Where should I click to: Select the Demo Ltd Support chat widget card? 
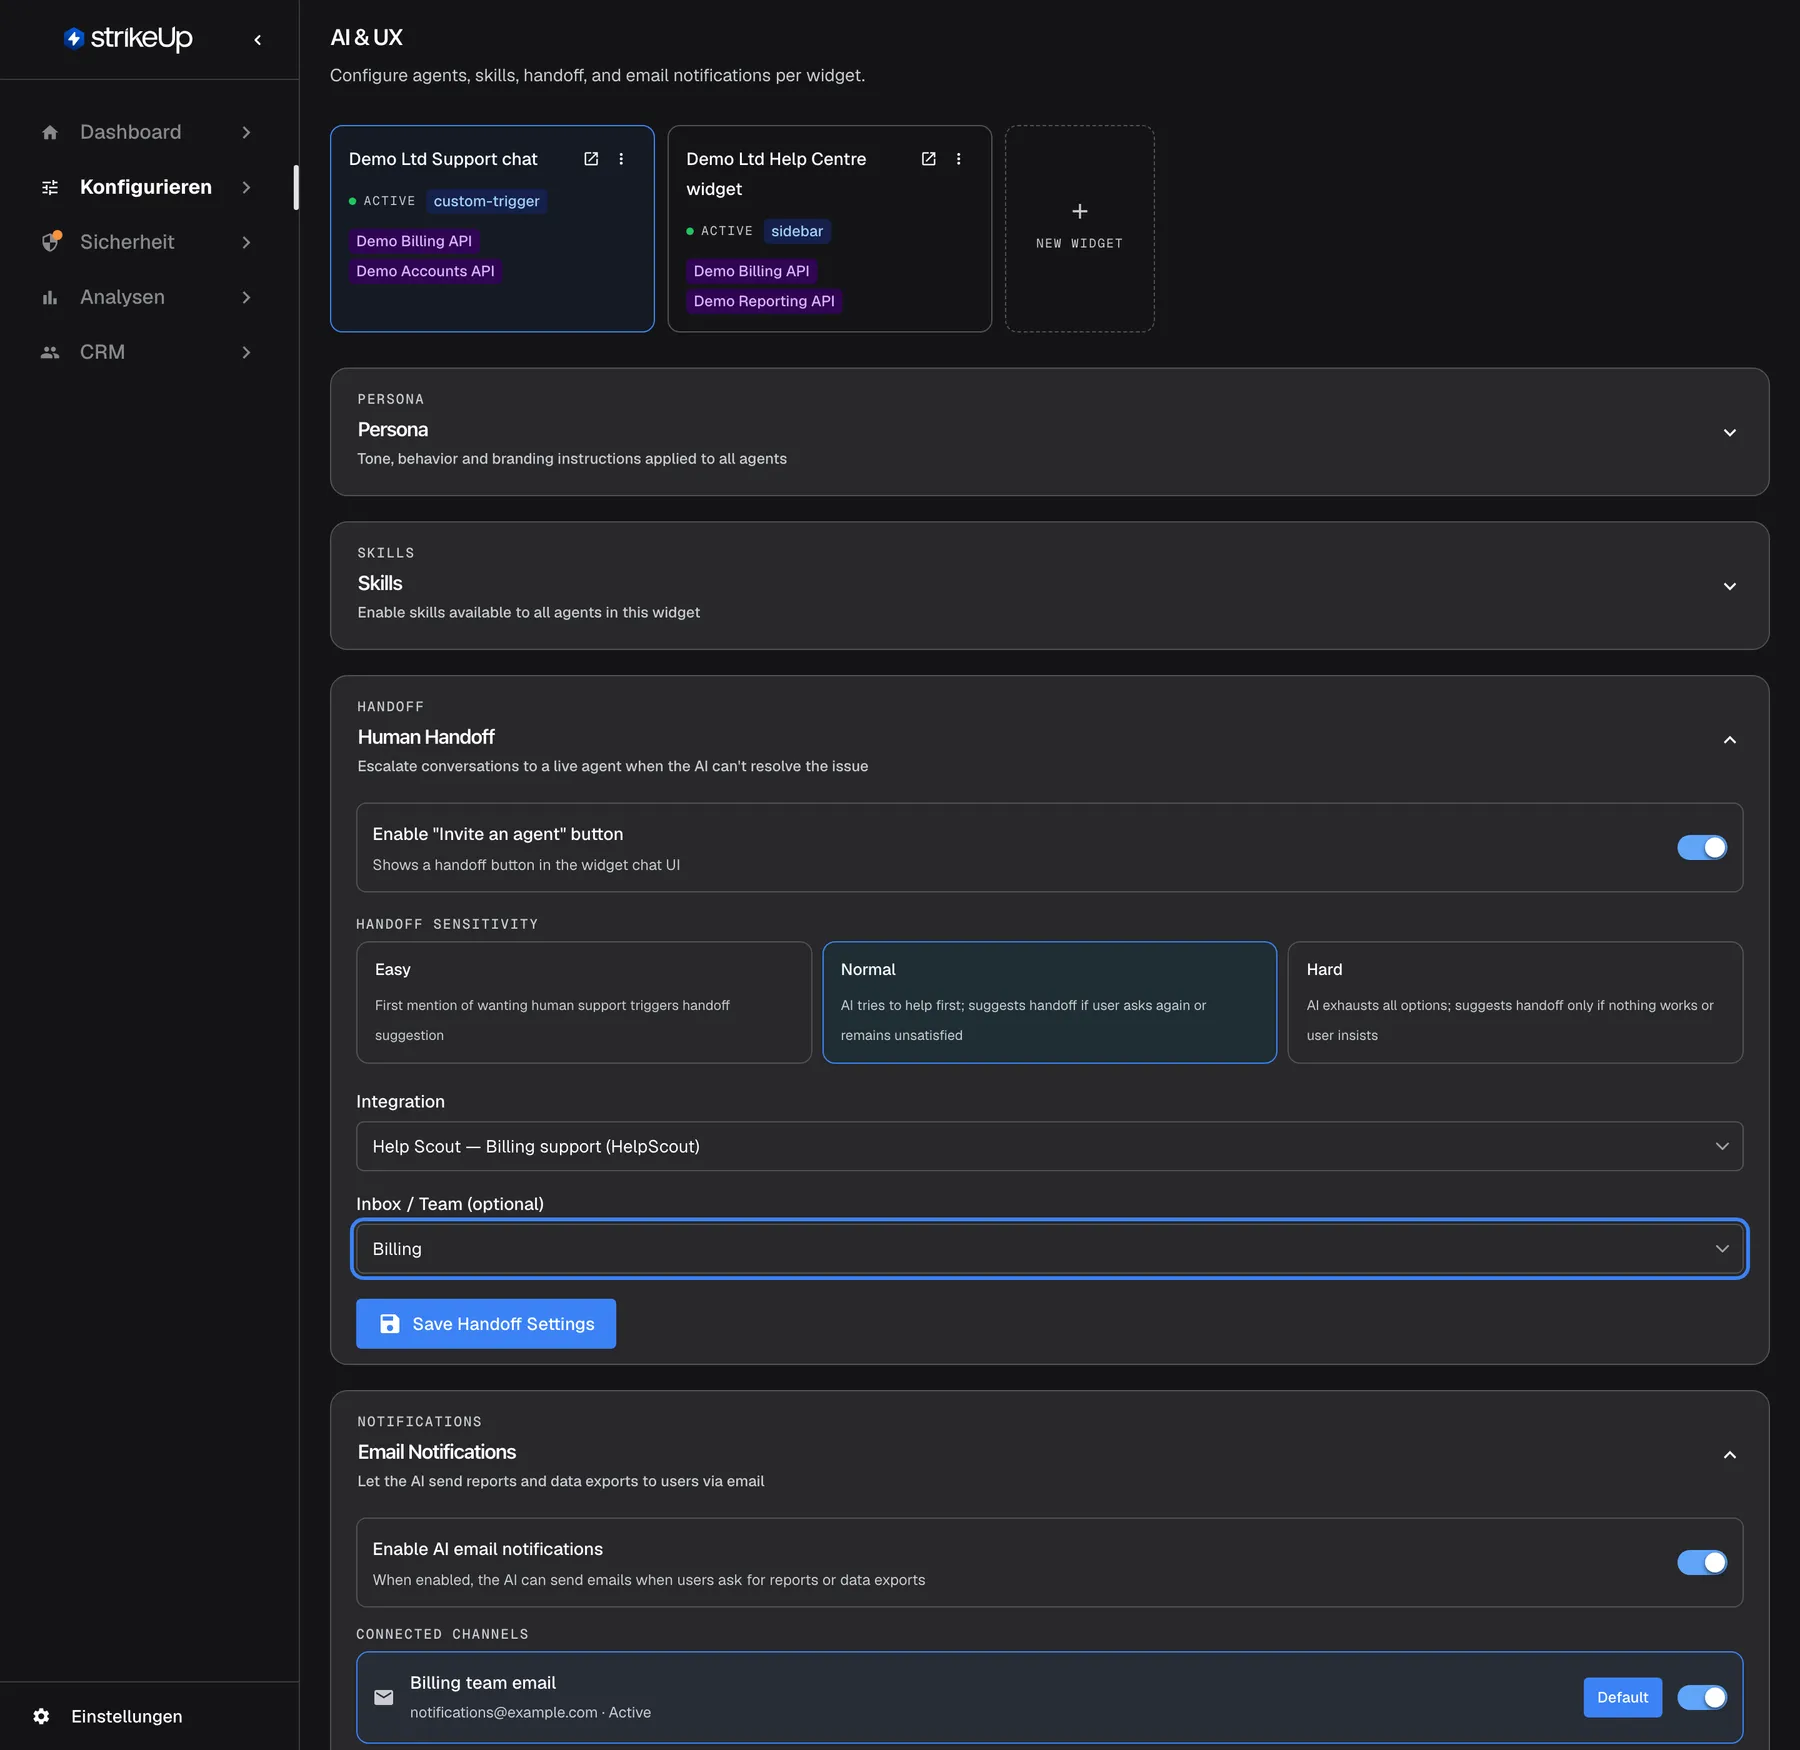point(492,228)
